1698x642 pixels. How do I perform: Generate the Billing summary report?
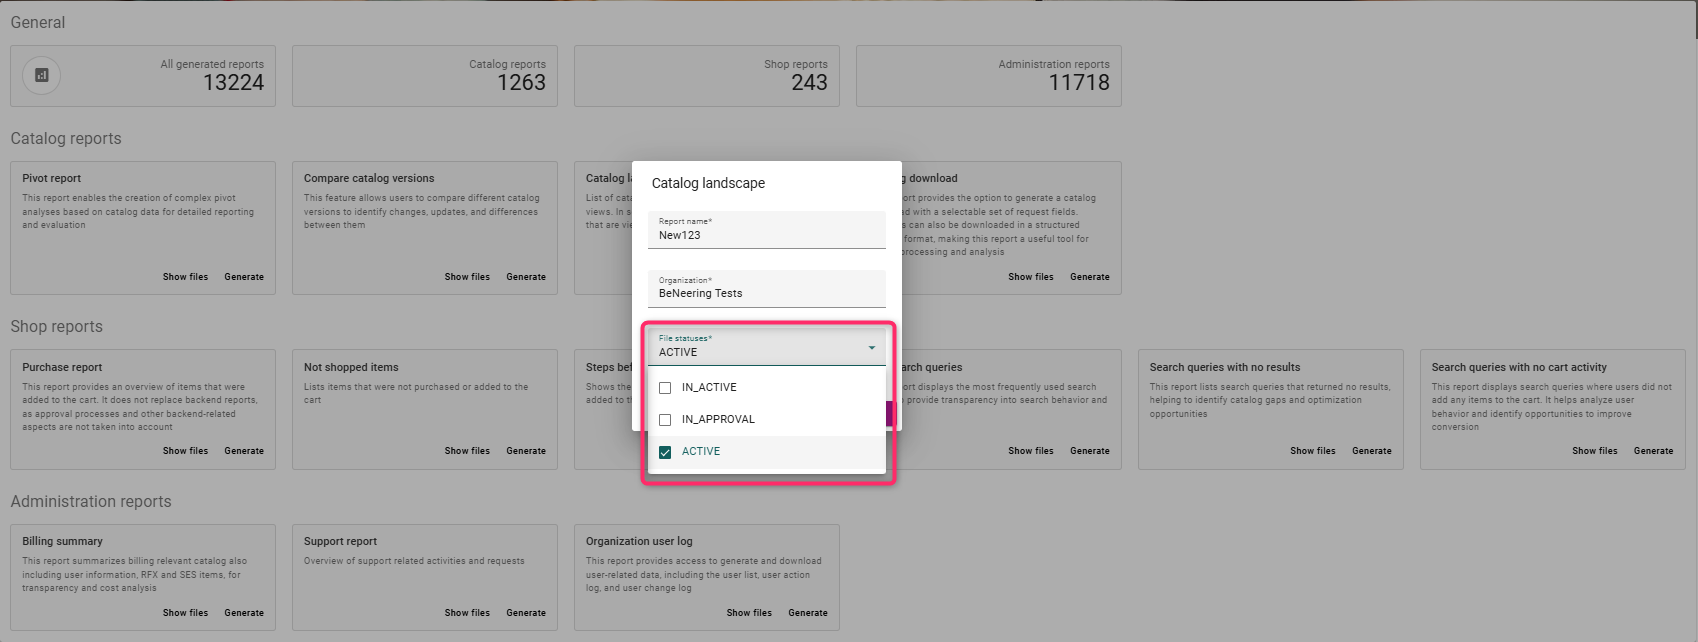pyautogui.click(x=244, y=613)
